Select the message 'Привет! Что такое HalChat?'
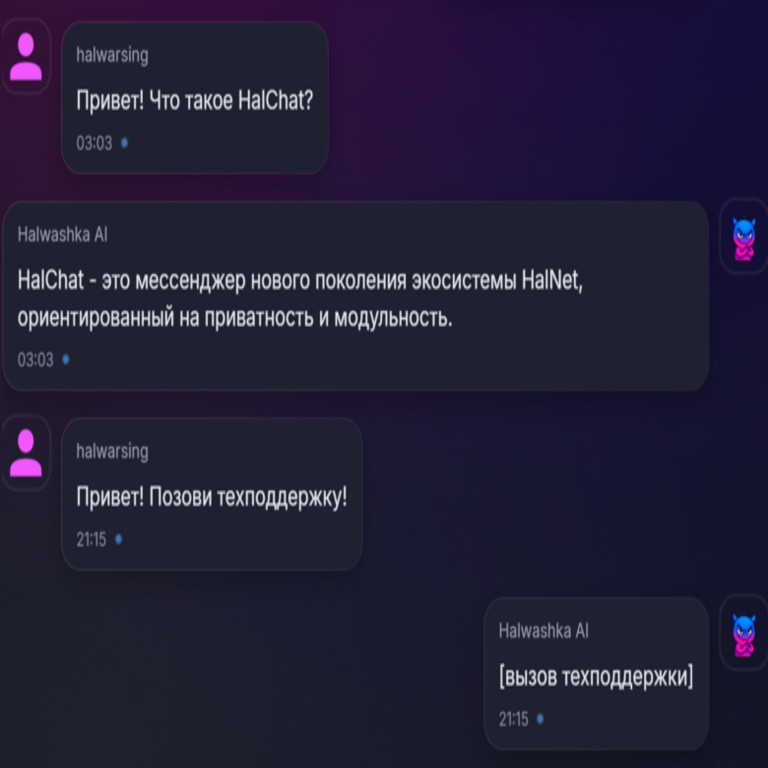 (194, 100)
